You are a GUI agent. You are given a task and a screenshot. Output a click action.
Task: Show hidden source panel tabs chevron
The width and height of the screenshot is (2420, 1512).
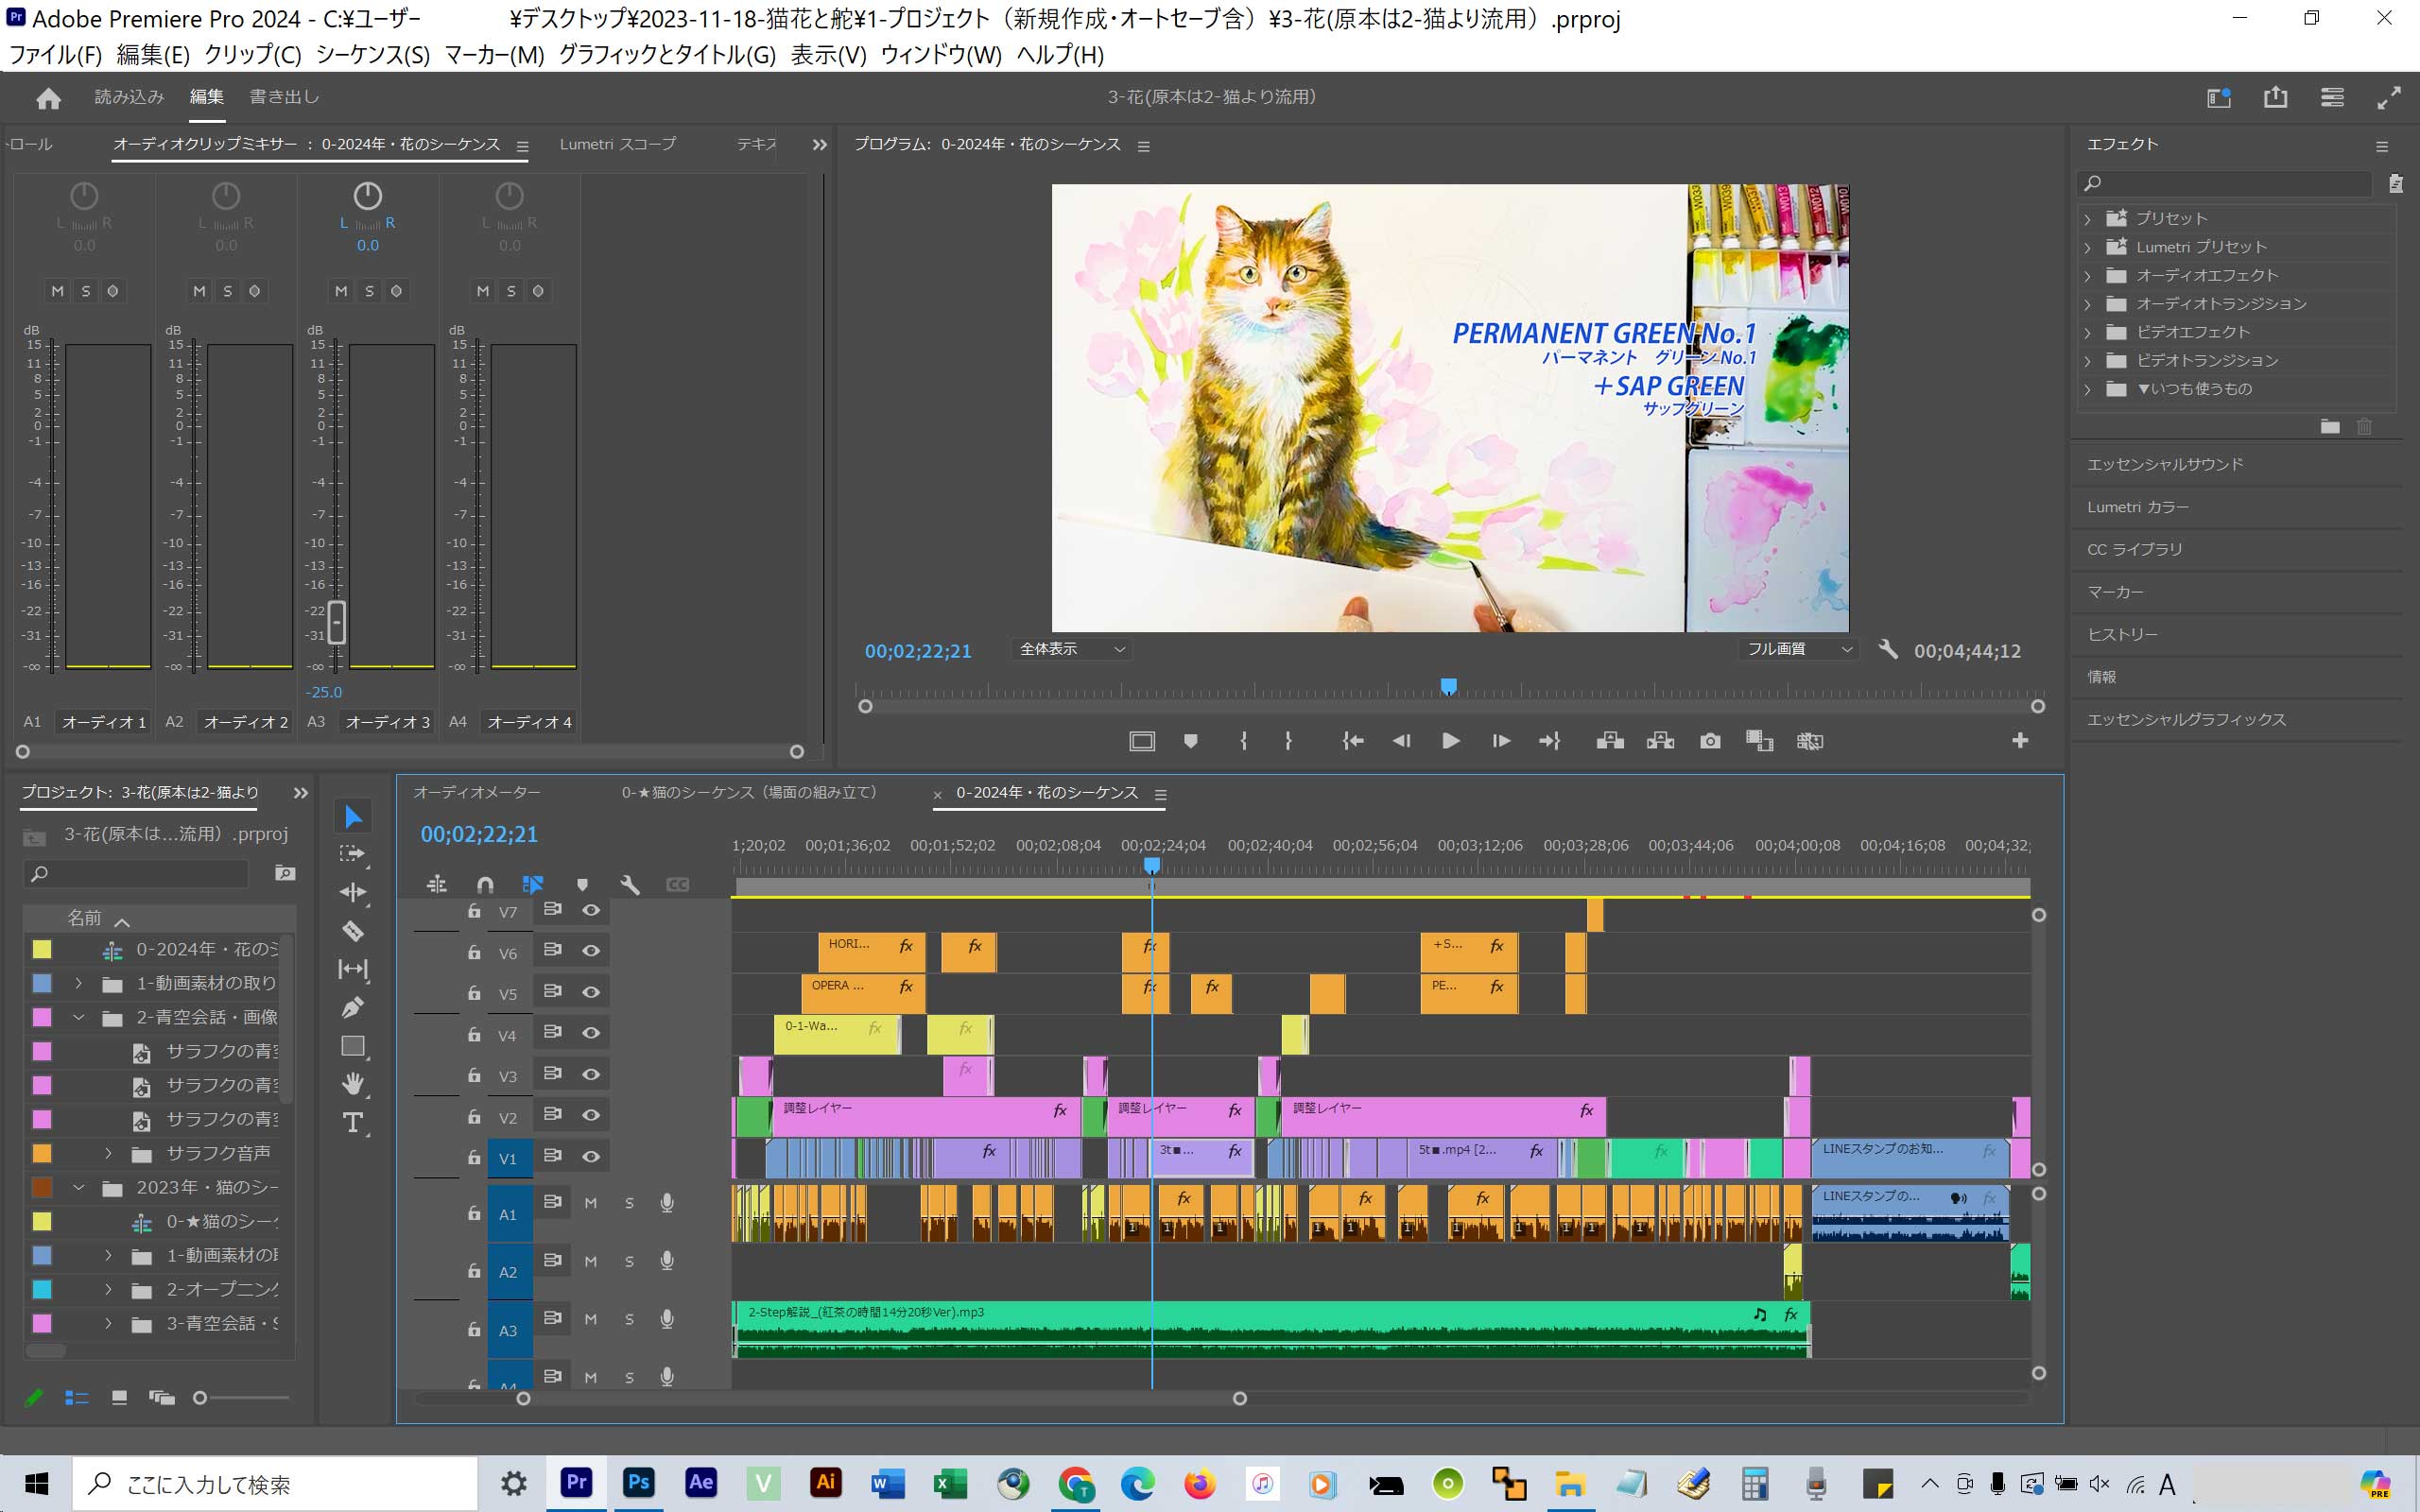pyautogui.click(x=820, y=145)
